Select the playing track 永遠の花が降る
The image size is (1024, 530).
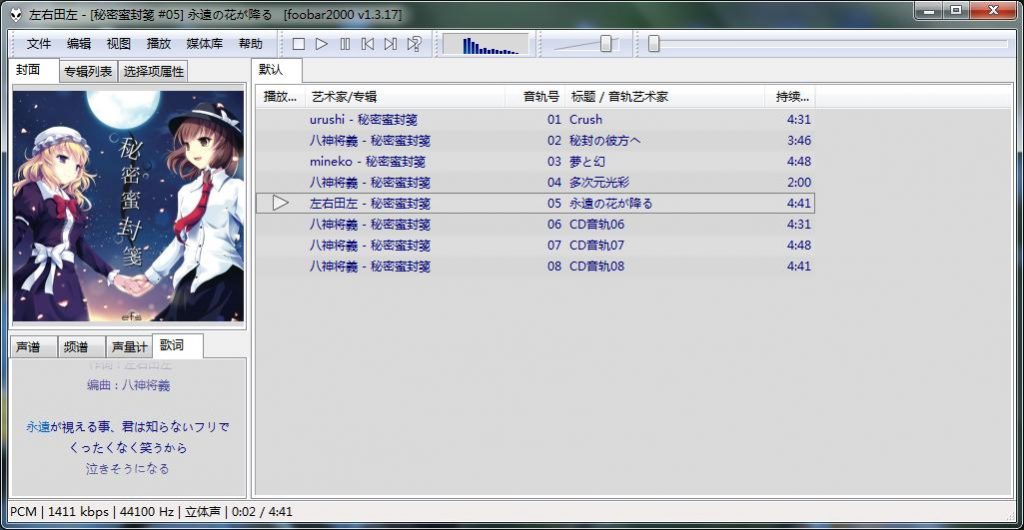coord(535,203)
